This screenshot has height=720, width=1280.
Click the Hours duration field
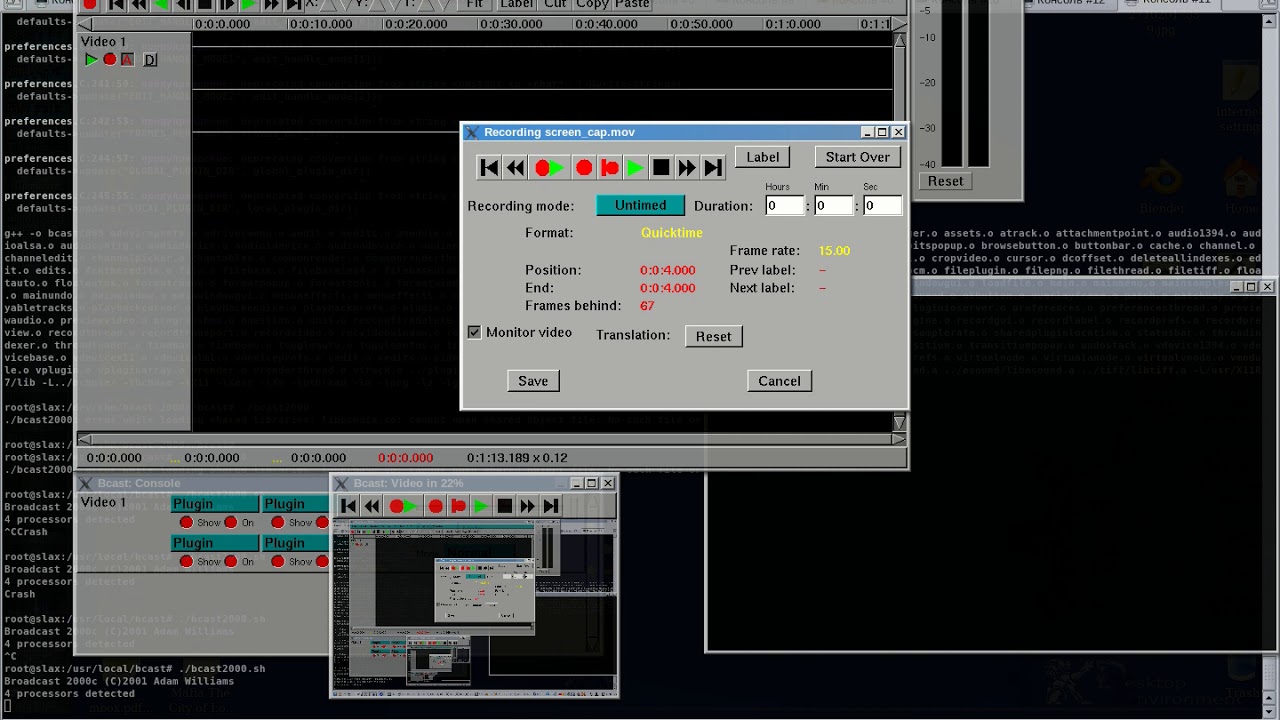(x=785, y=205)
